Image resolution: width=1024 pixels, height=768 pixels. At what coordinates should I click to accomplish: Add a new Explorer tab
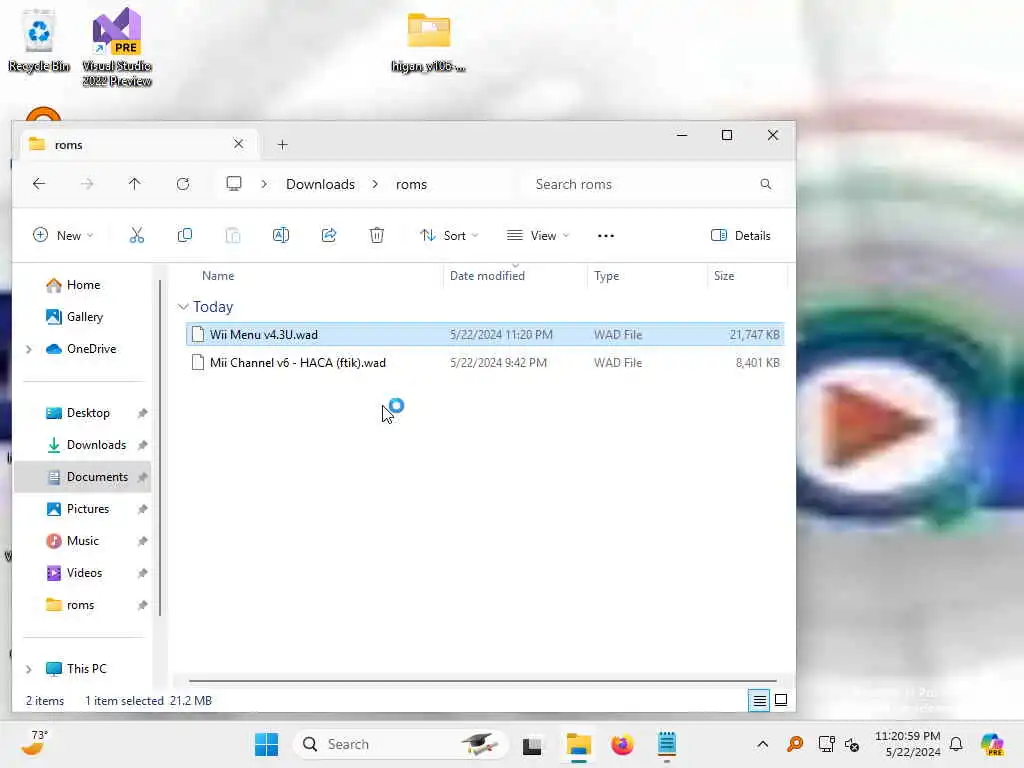tap(282, 144)
